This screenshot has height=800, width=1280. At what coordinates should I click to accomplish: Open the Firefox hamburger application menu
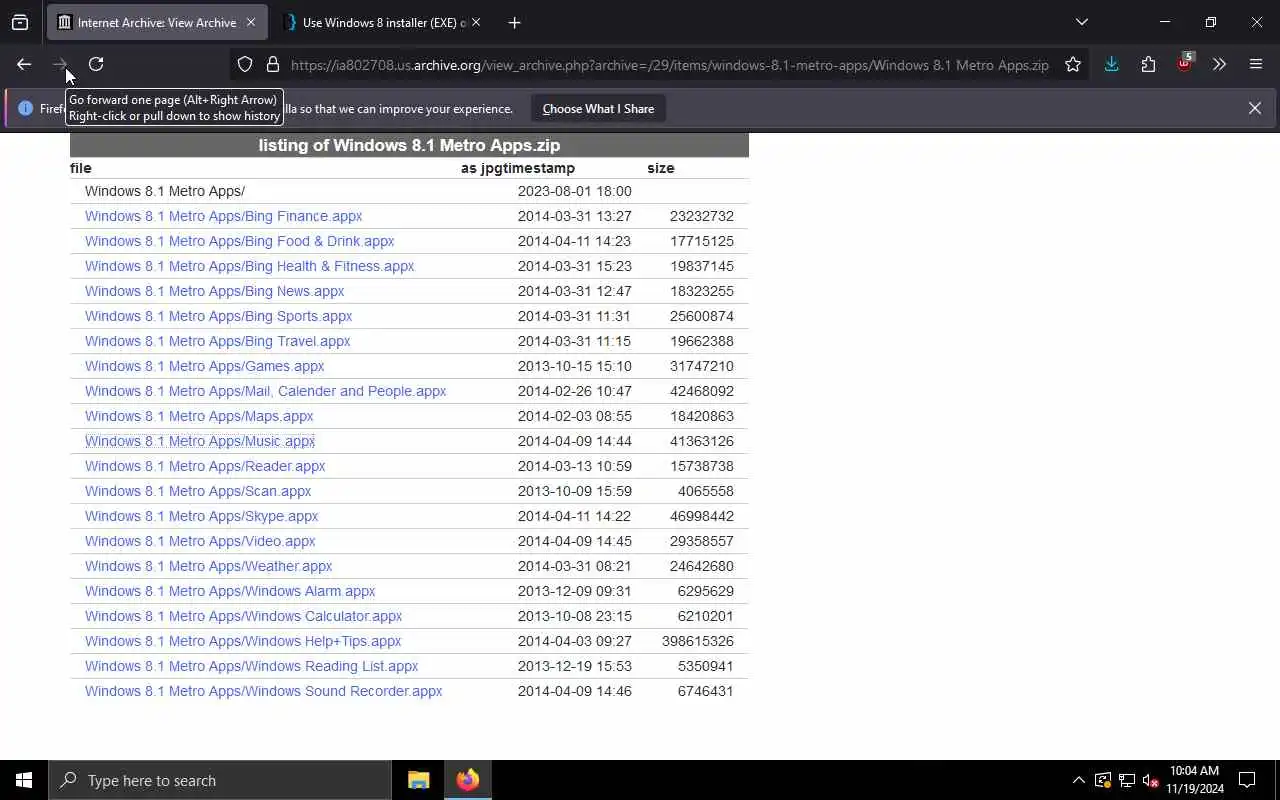[1256, 65]
